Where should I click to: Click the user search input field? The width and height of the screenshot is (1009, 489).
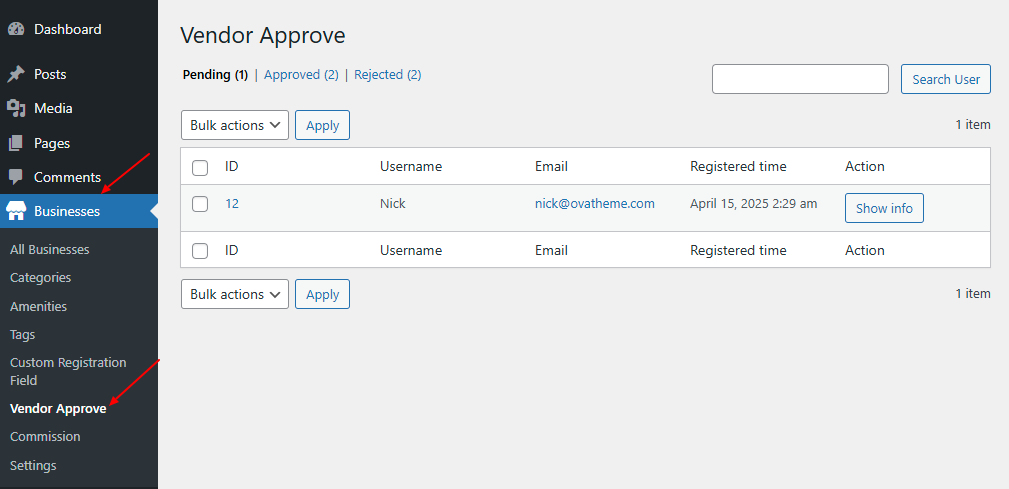[800, 79]
